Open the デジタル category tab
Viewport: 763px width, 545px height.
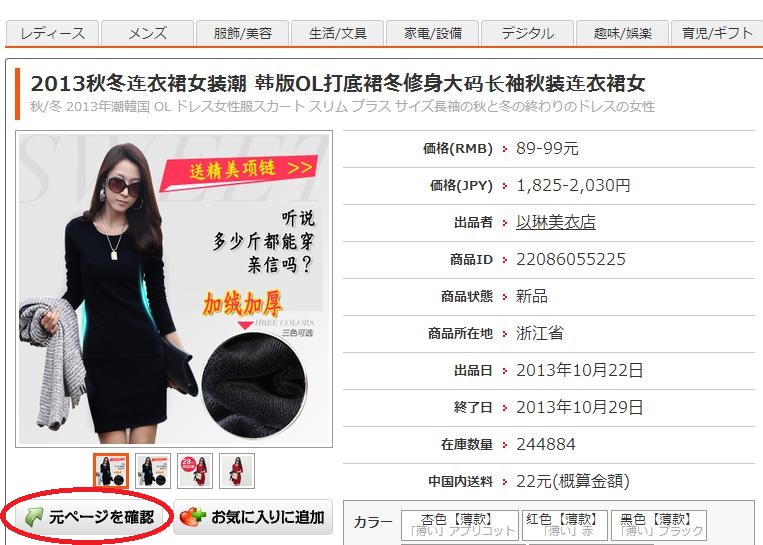click(528, 33)
